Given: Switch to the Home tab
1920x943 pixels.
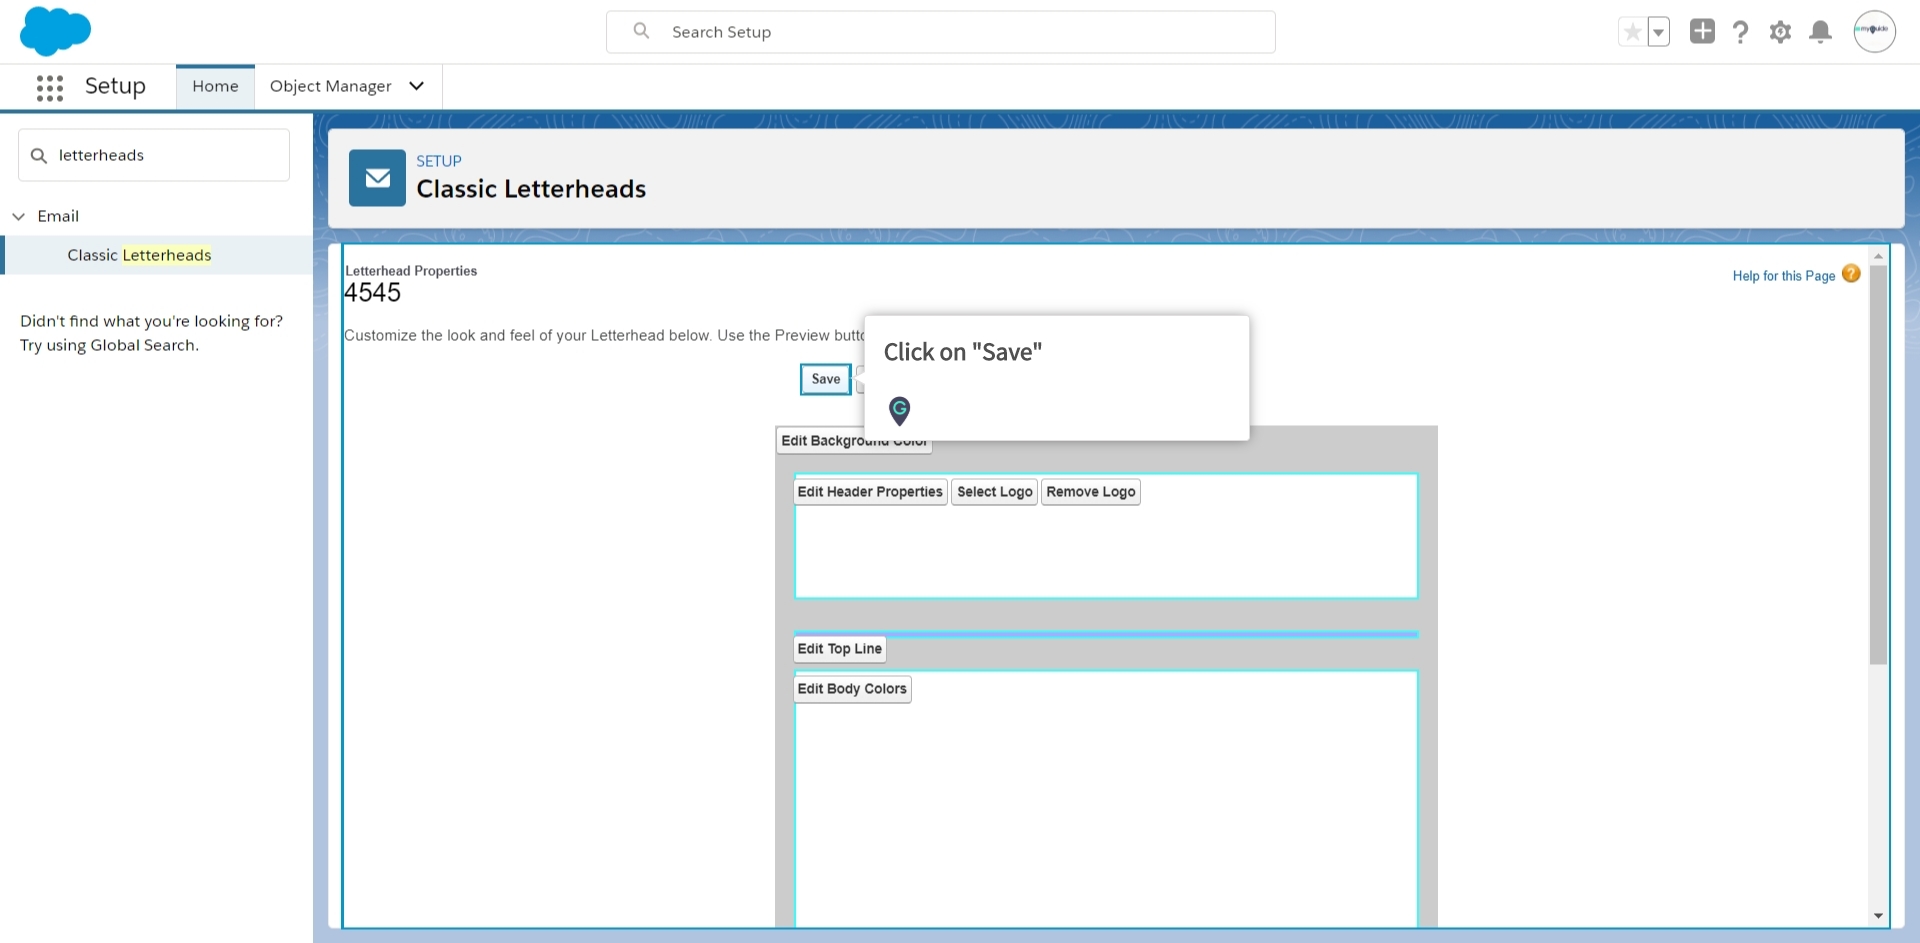Looking at the screenshot, I should 215,86.
